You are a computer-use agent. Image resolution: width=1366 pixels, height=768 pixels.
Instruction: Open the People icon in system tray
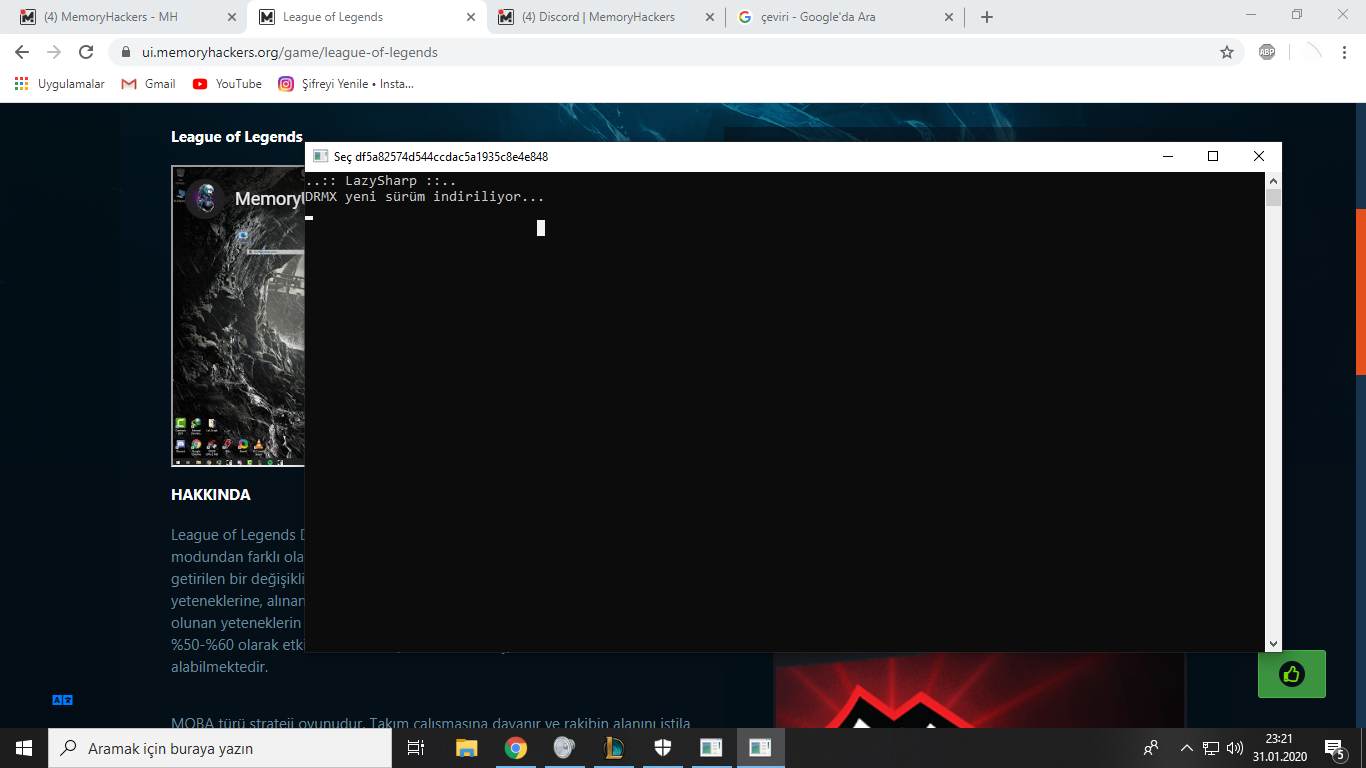1152,748
